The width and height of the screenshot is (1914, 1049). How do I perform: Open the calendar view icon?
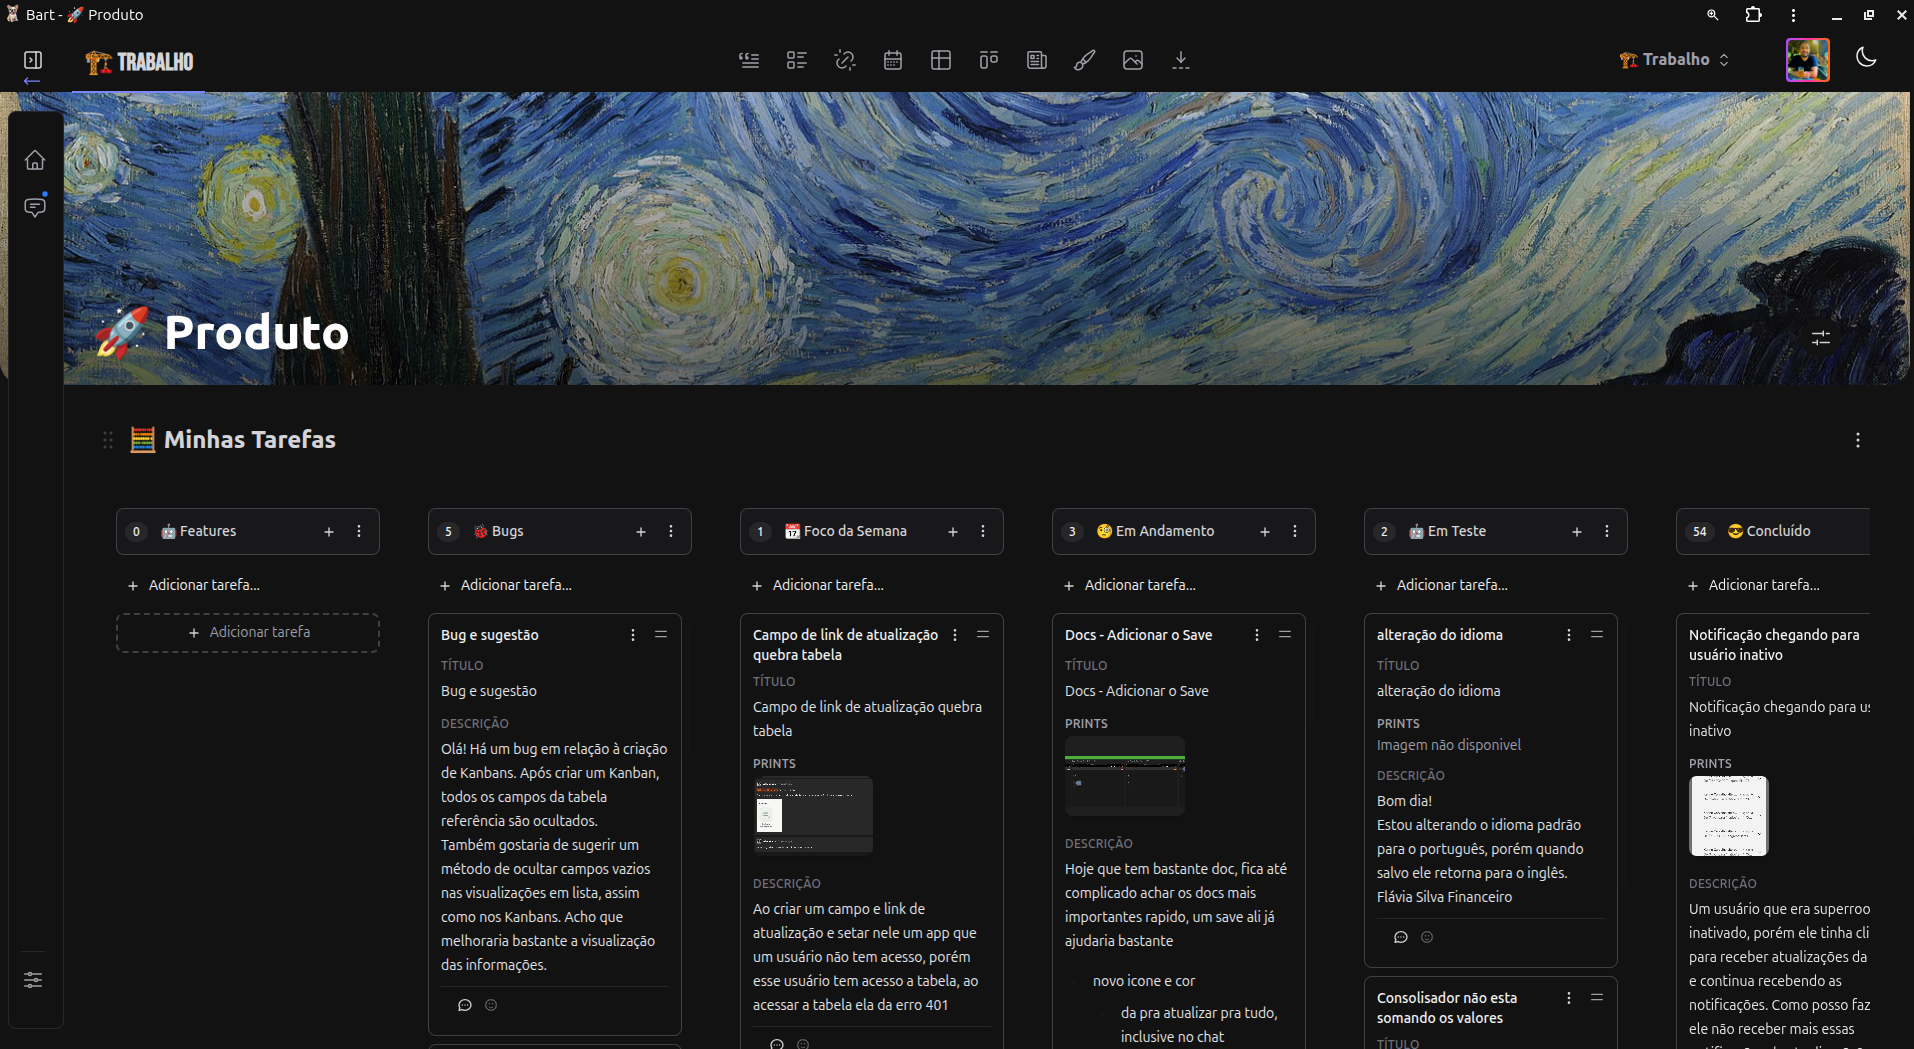893,60
